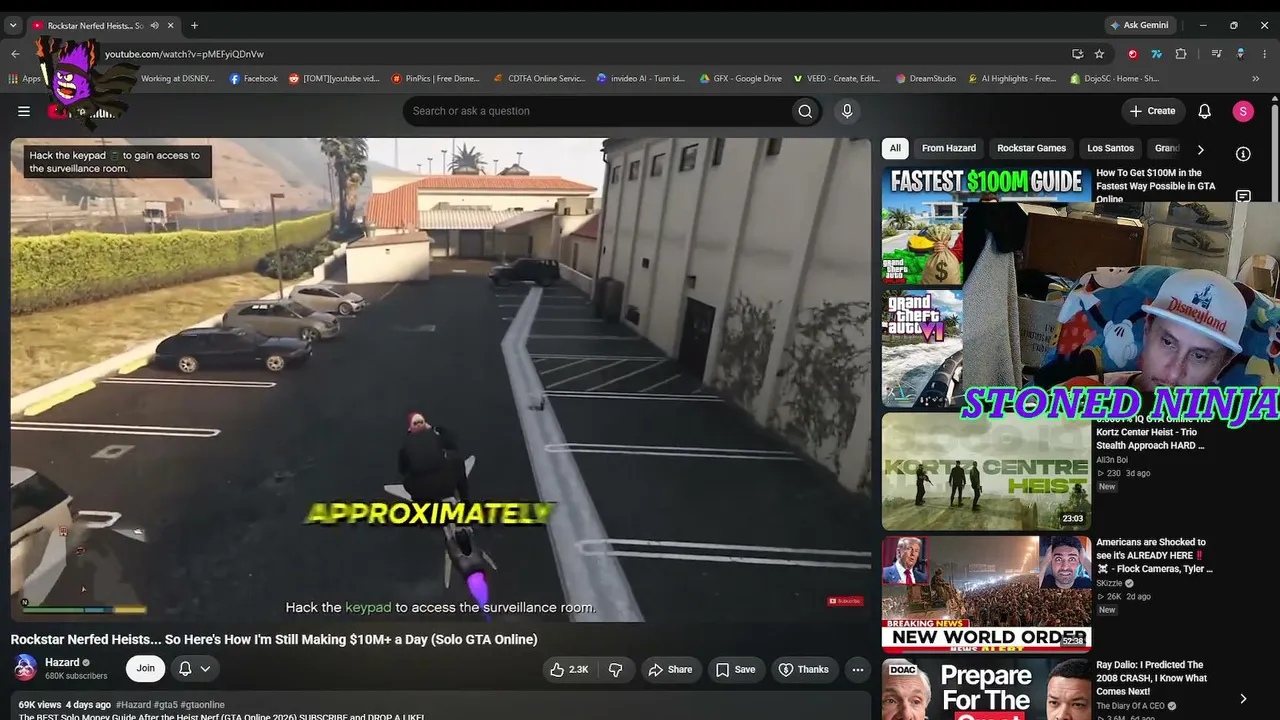Open the Apps bookmarks shortcut

pos(25,78)
